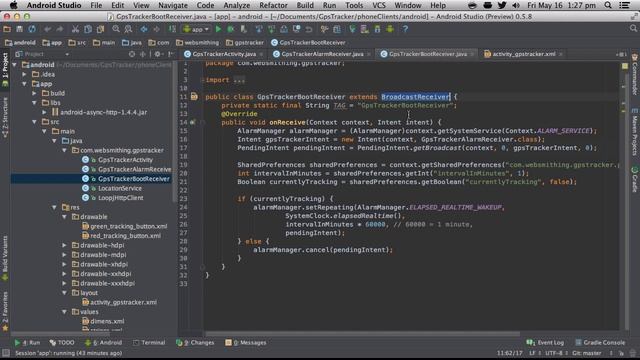
Task: Click Search Everywhere magnifier at top right
Action: [633, 29]
